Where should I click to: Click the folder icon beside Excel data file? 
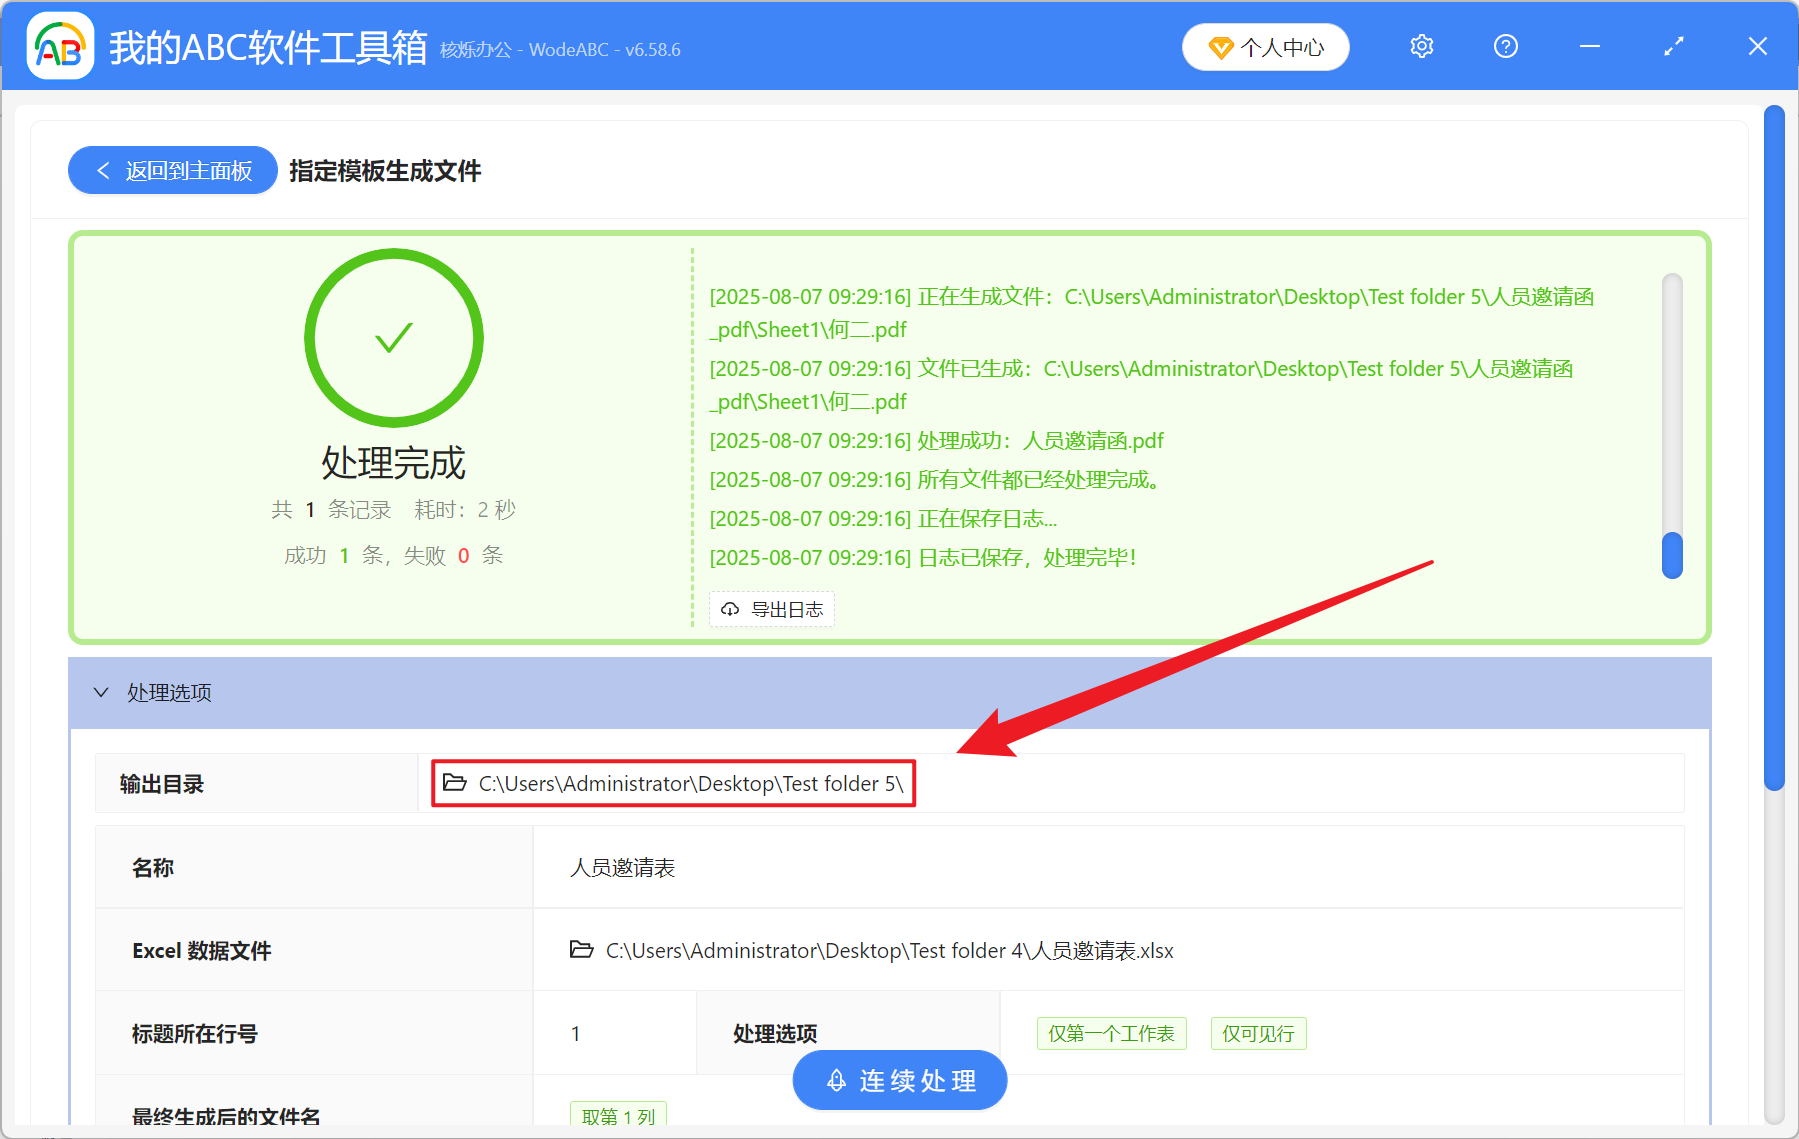coord(581,951)
